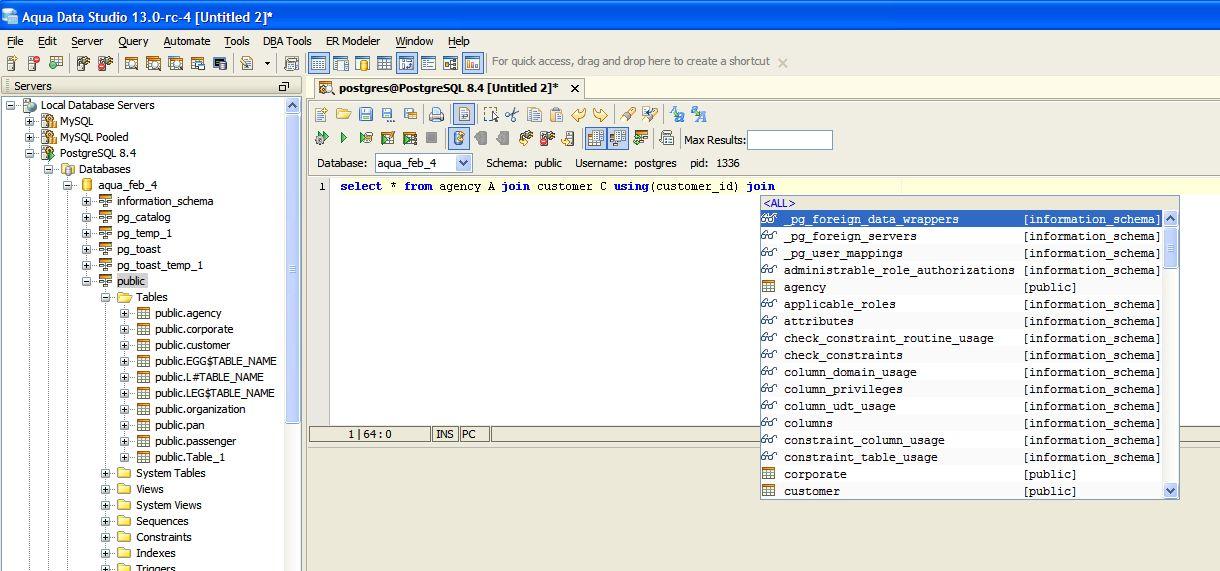The width and height of the screenshot is (1220, 571).
Task: Open the DBA Tools menu
Action: [287, 41]
